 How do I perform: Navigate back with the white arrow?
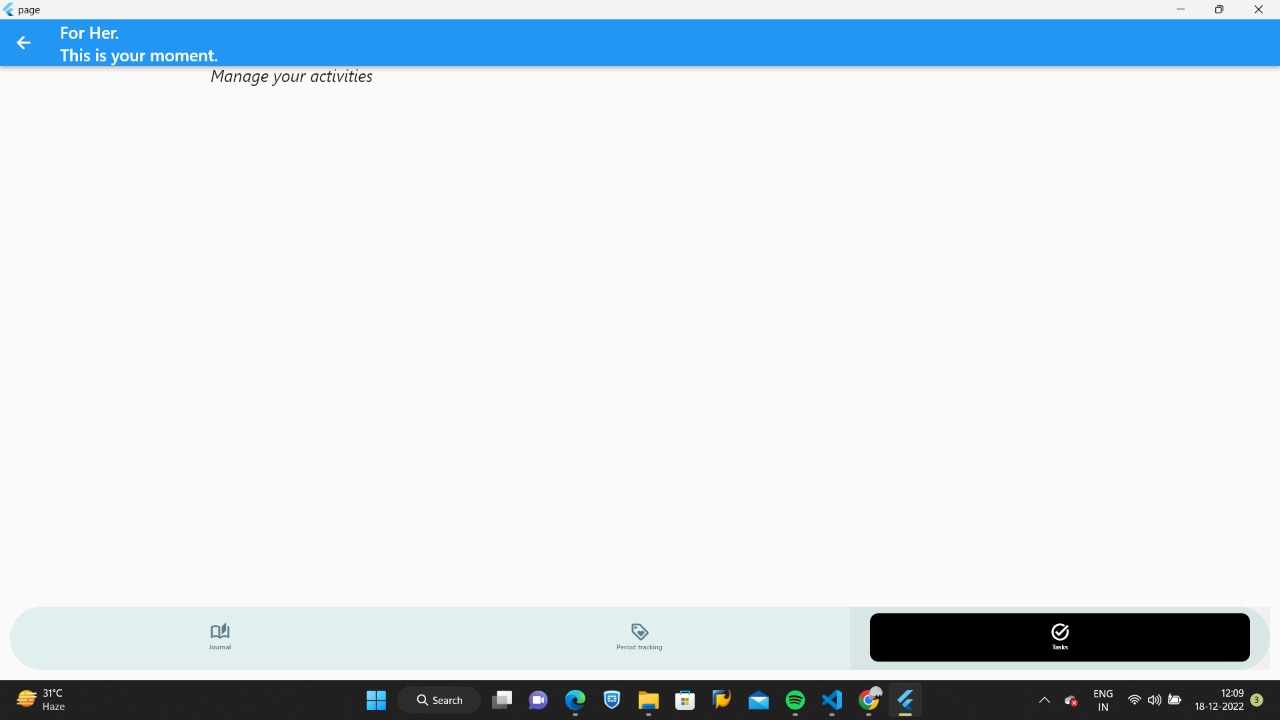pyautogui.click(x=23, y=42)
